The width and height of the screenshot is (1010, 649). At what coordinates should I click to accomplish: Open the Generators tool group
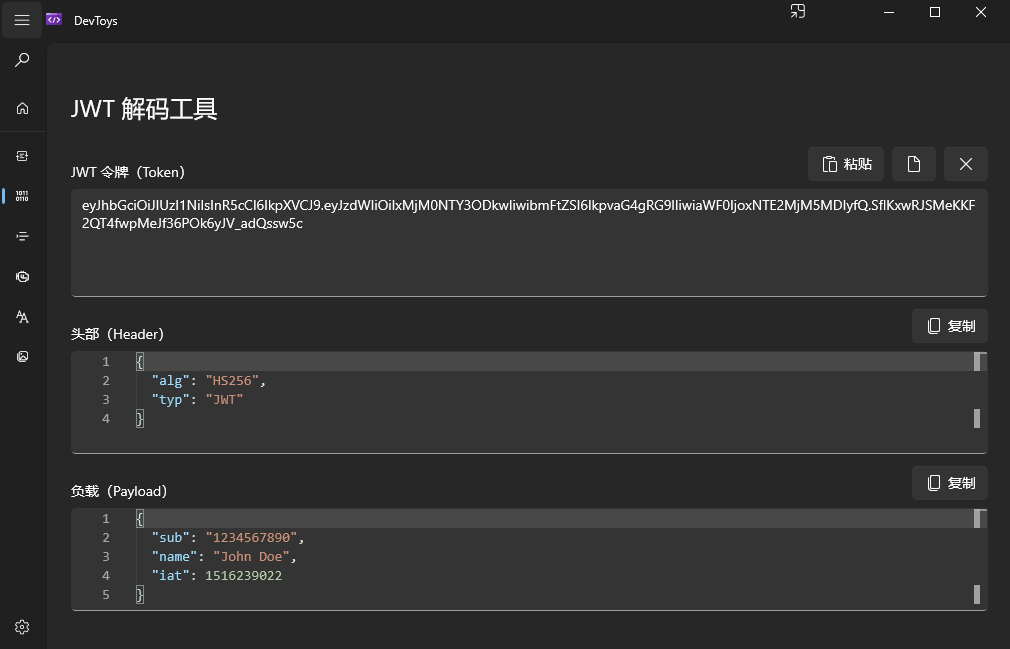22,276
